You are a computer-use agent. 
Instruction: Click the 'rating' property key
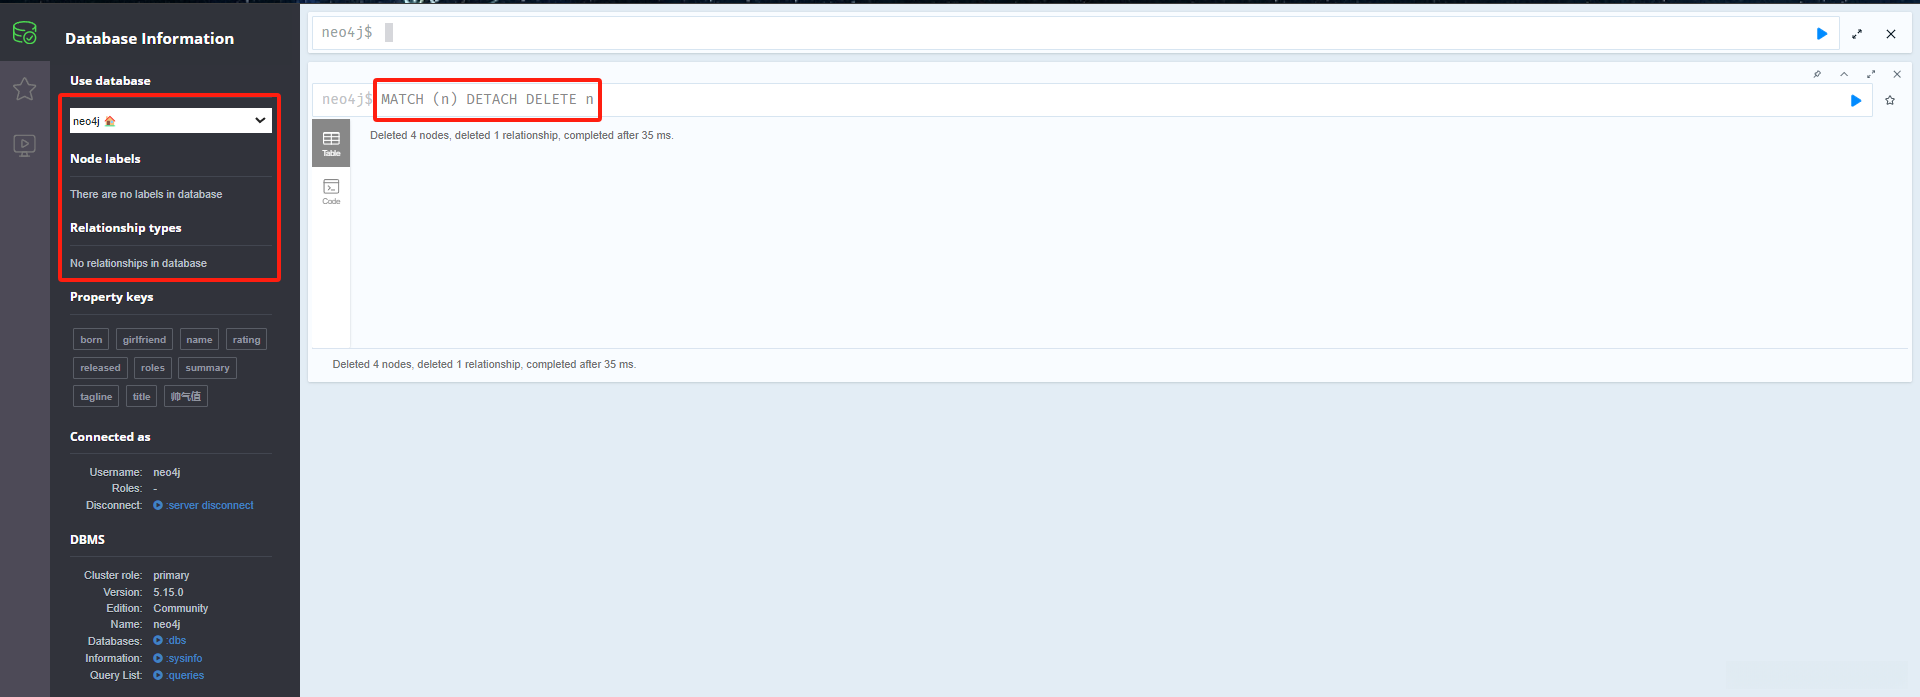[246, 340]
